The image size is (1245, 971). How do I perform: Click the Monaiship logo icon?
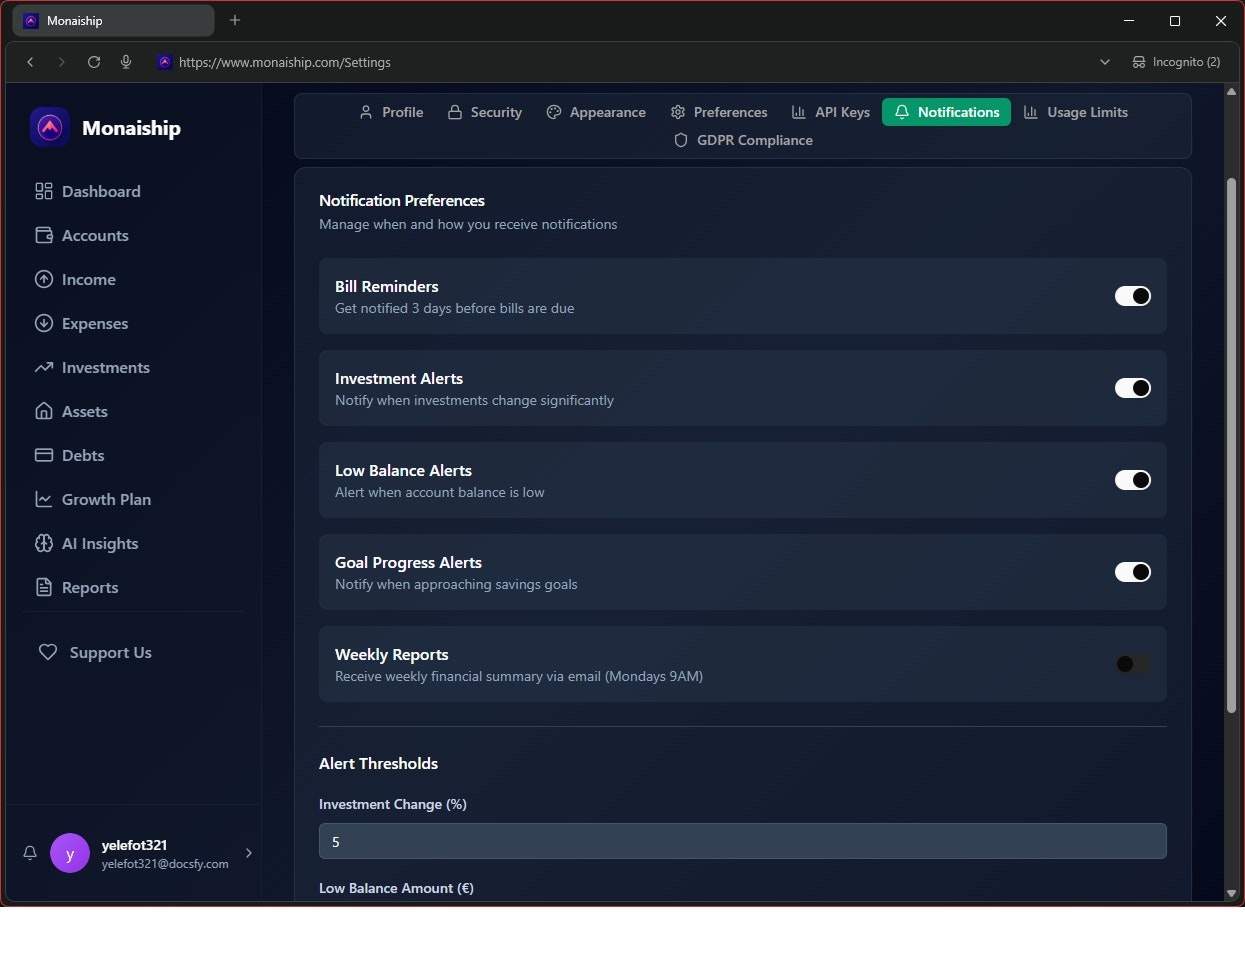click(50, 127)
